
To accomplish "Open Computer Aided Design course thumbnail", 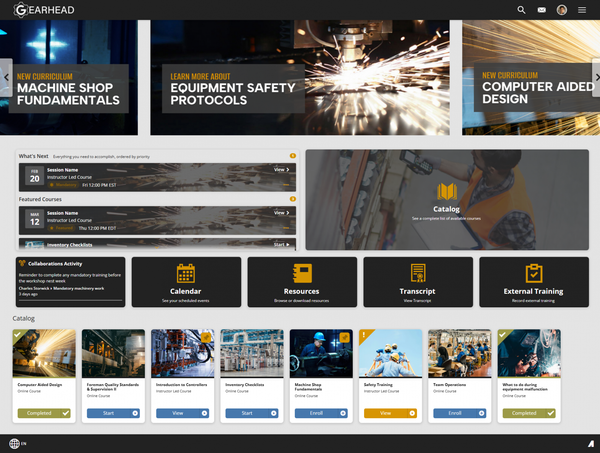I will pos(44,354).
